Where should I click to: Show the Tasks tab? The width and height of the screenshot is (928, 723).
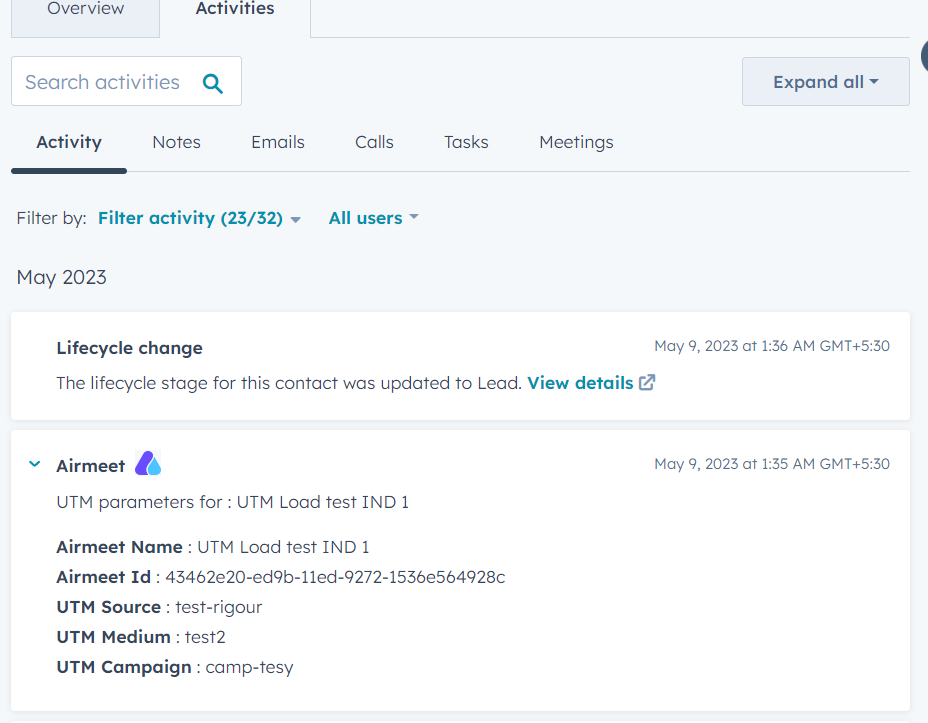tap(466, 142)
